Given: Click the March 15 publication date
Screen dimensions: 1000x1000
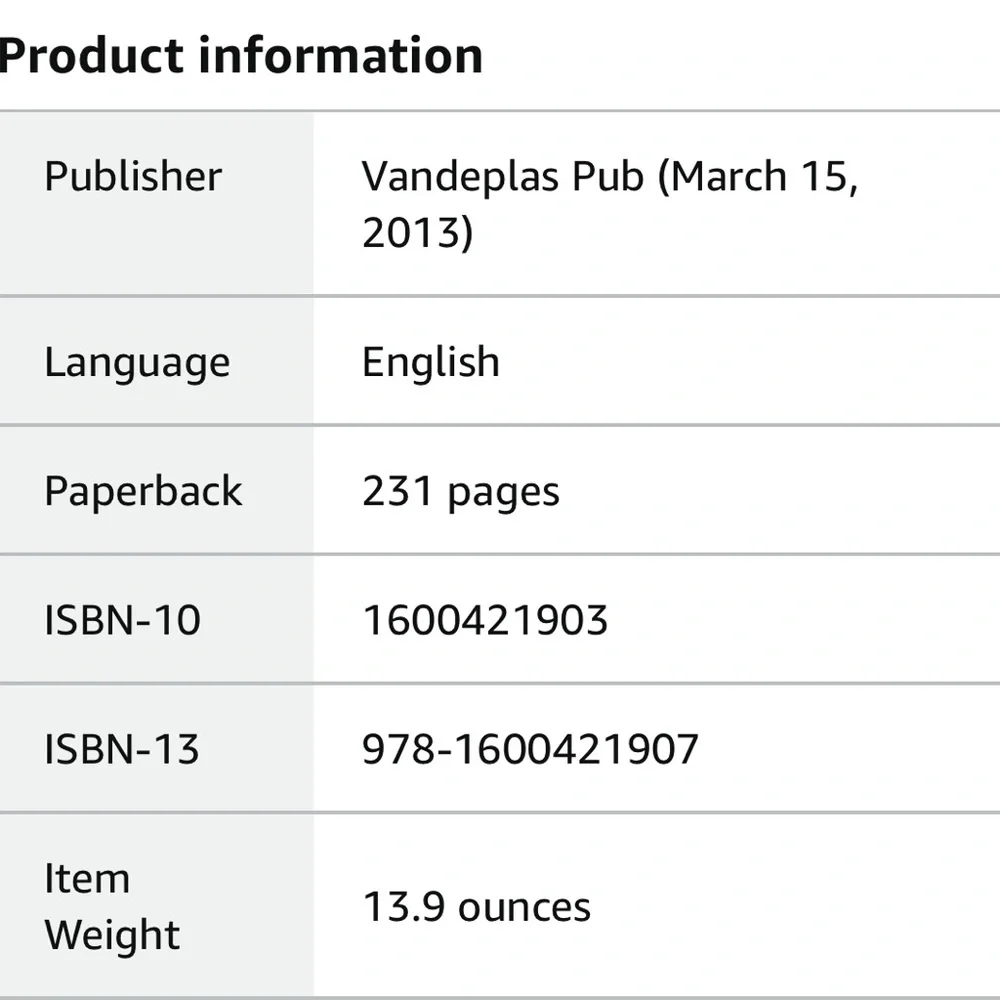Looking at the screenshot, I should (764, 177).
